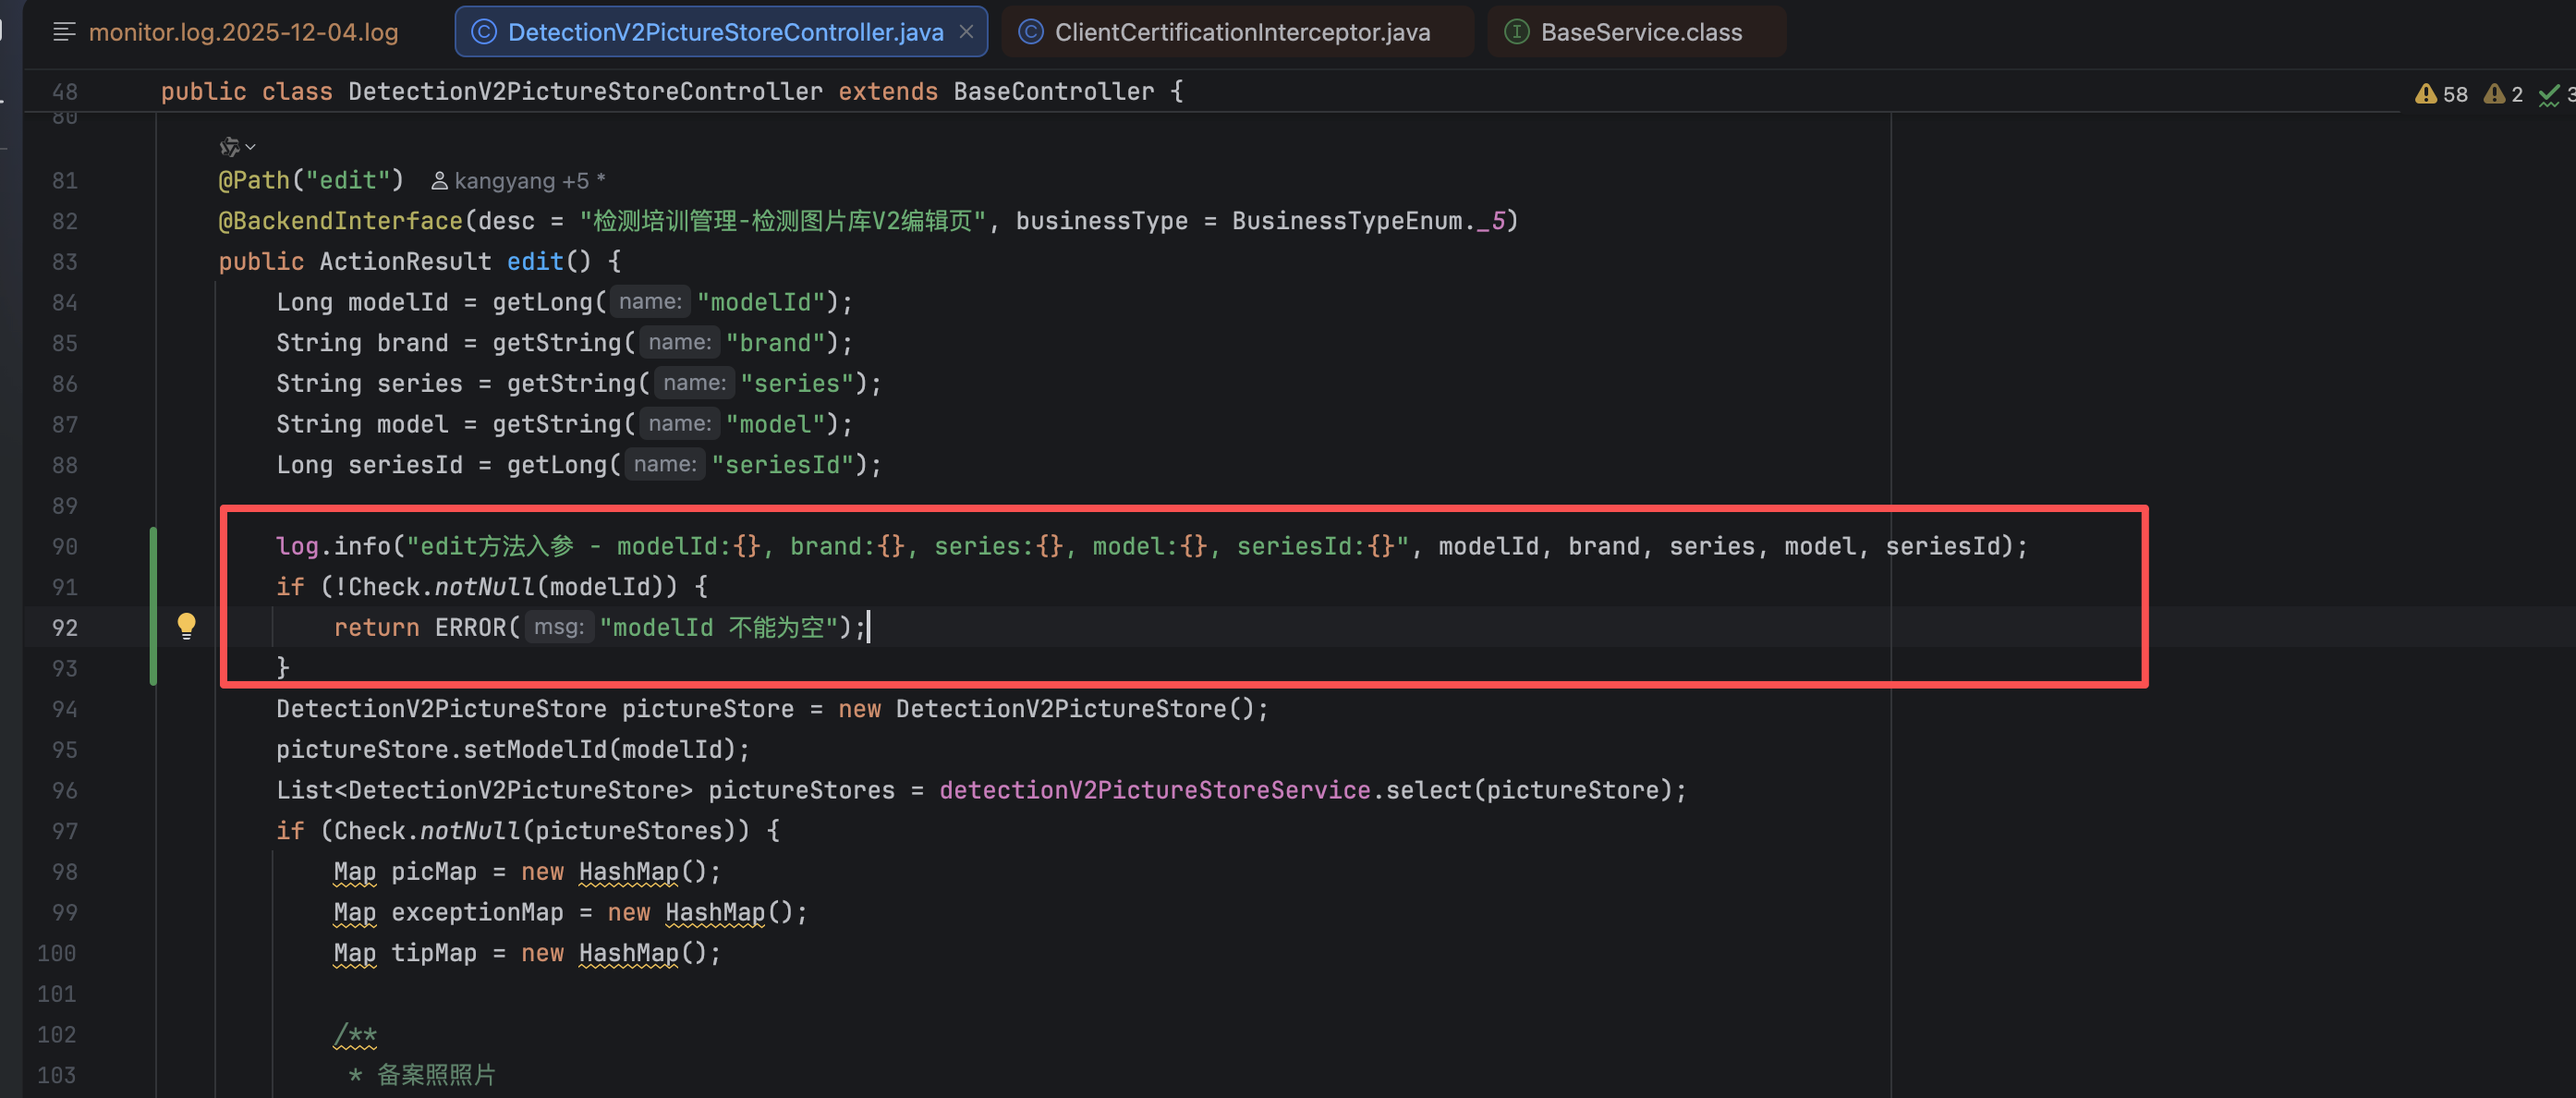This screenshot has height=1098, width=2576.
Task: Close the DetectionV2PictureStoreController.java tab
Action: coord(966,32)
